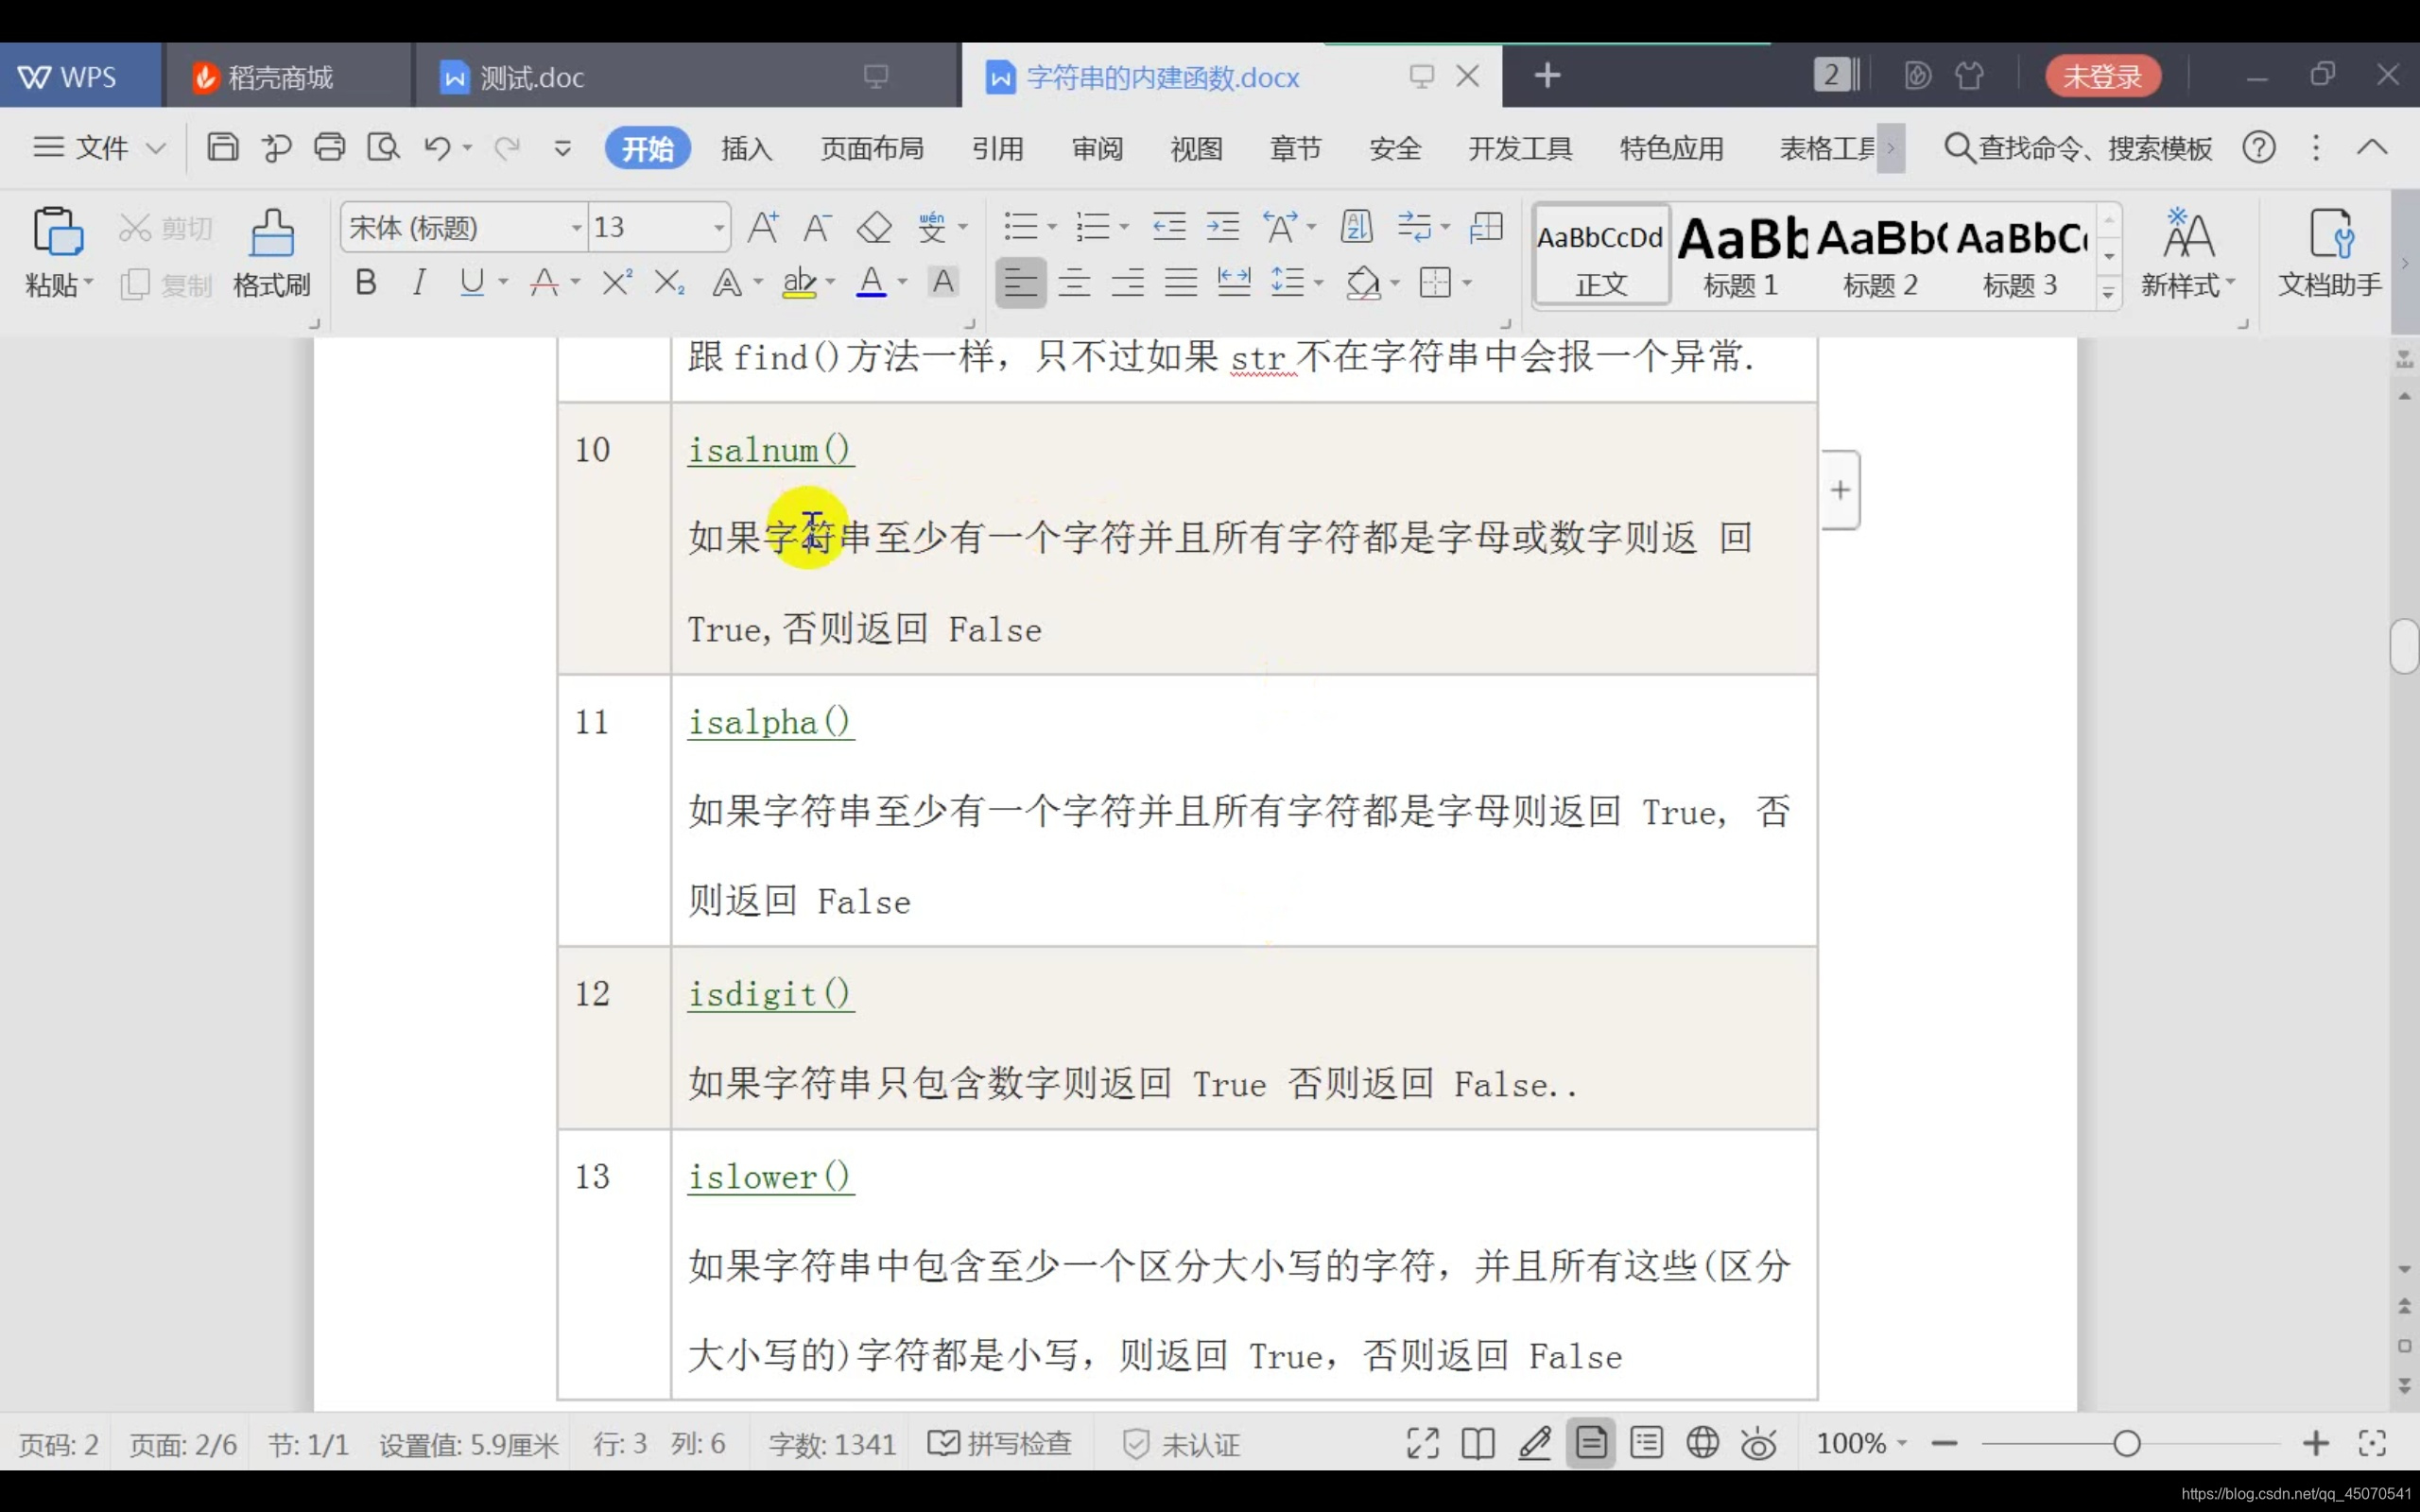The height and width of the screenshot is (1512, 2420).
Task: Click the 未登录 login button
Action: pyautogui.click(x=2102, y=76)
